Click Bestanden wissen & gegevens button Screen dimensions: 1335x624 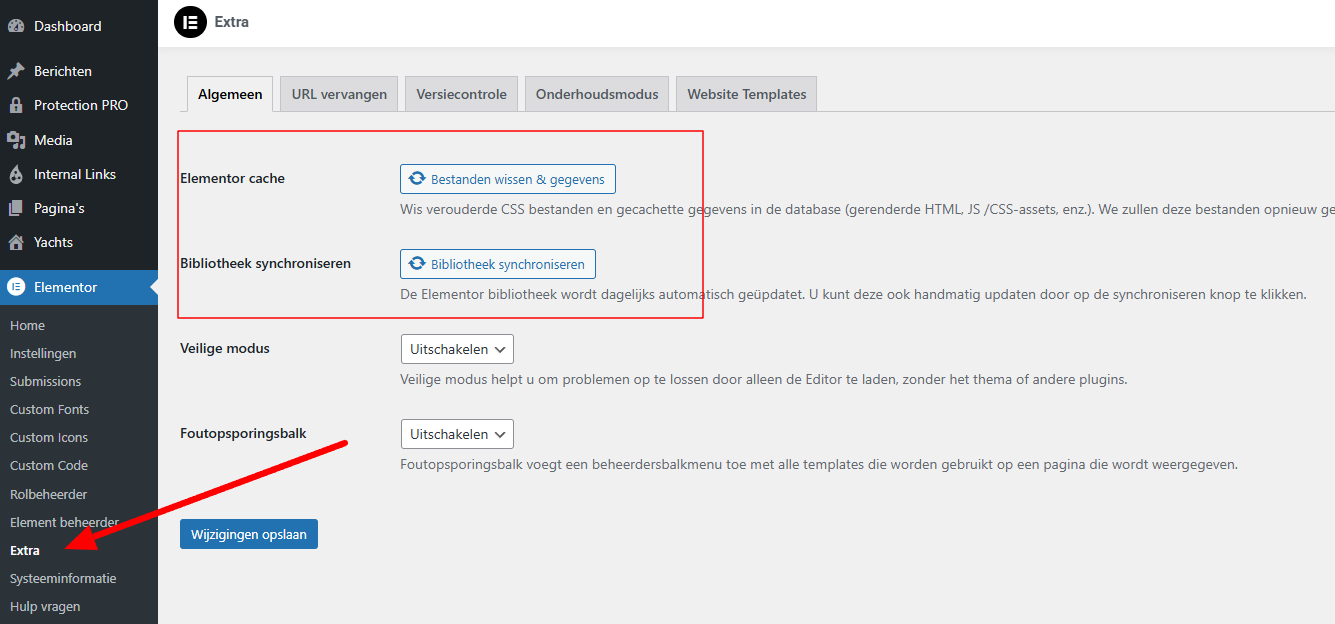coord(508,179)
